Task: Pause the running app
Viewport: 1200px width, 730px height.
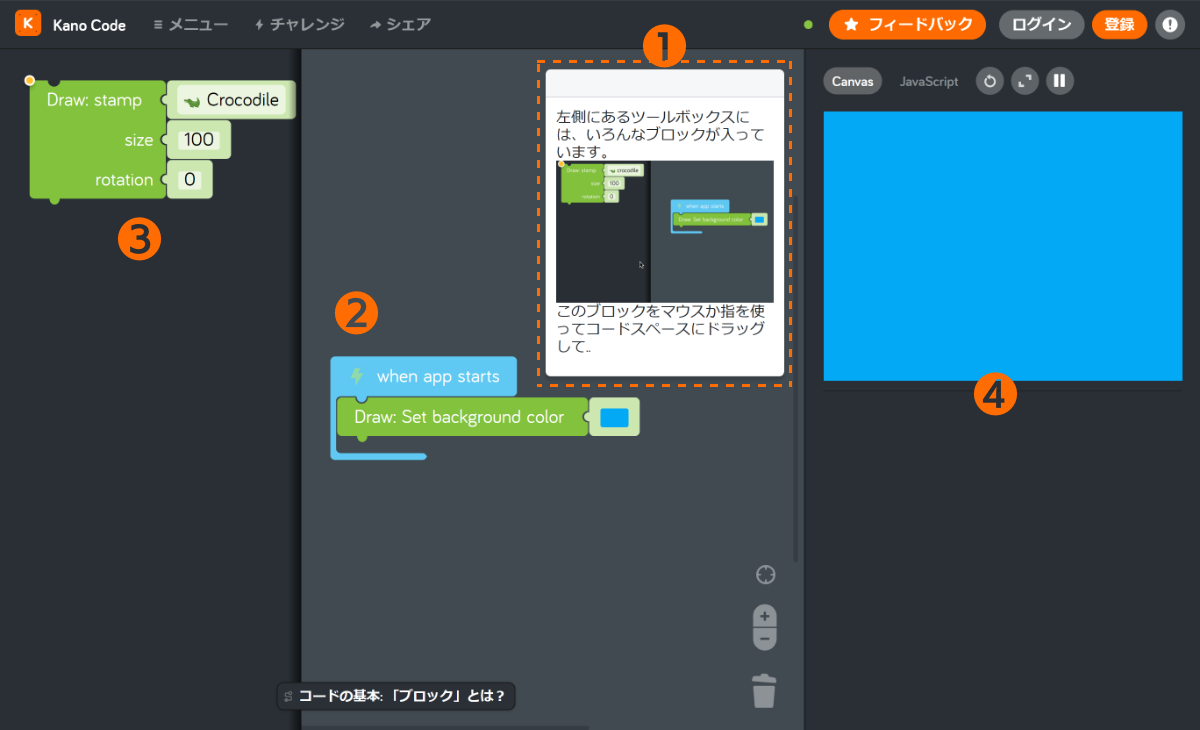Action: click(1059, 81)
